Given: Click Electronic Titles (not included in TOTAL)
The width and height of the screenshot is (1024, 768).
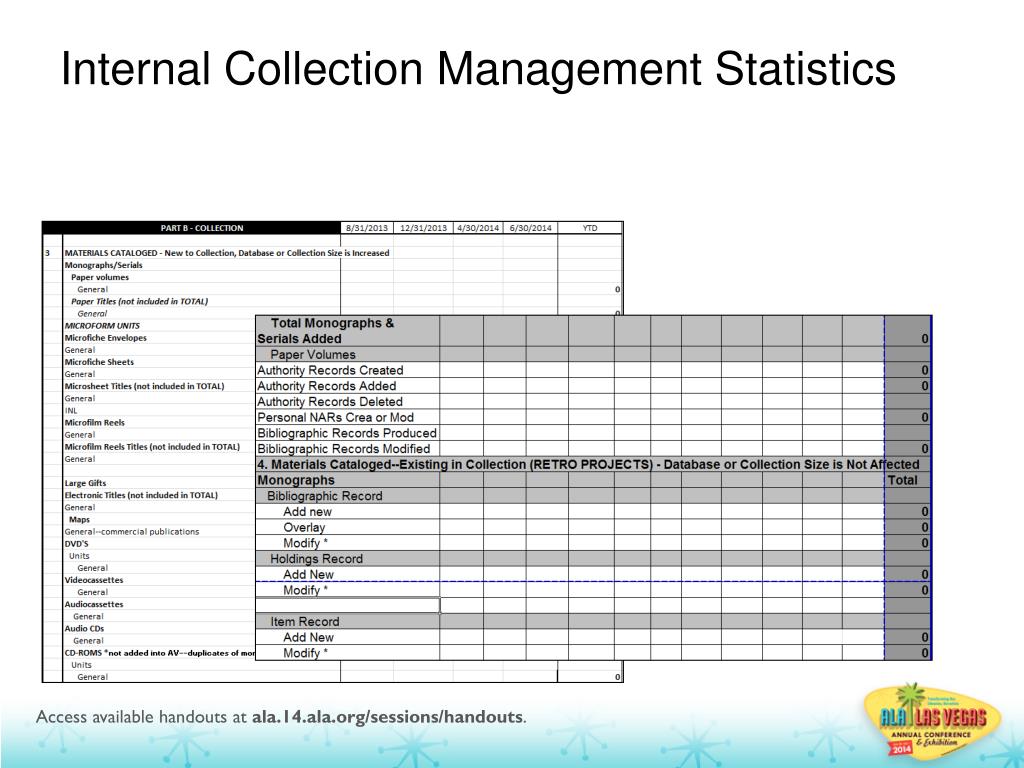Looking at the screenshot, I should coord(141,495).
